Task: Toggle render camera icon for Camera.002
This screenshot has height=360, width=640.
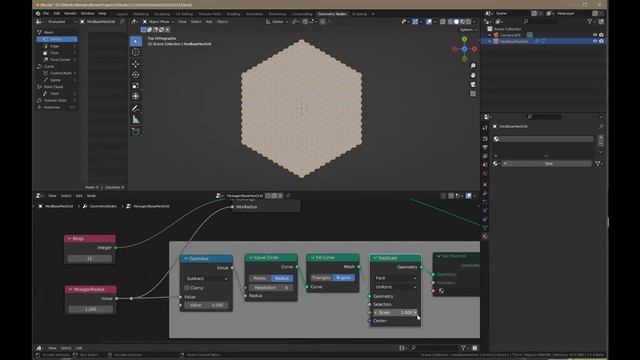Action: tap(601, 35)
